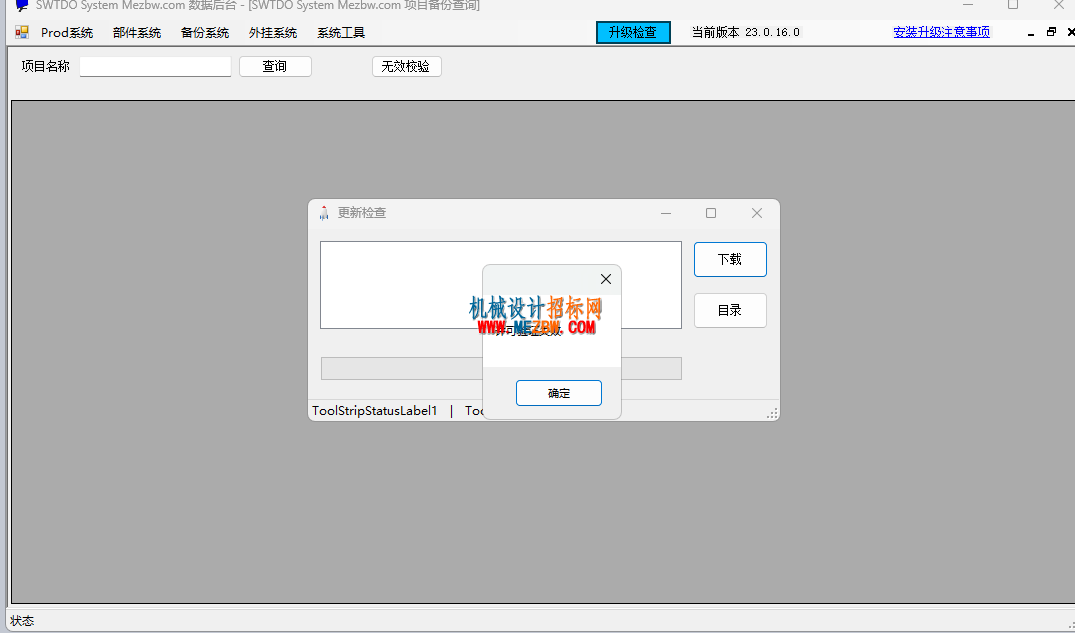Close the 更新检查 window
1075x633 pixels.
click(756, 213)
